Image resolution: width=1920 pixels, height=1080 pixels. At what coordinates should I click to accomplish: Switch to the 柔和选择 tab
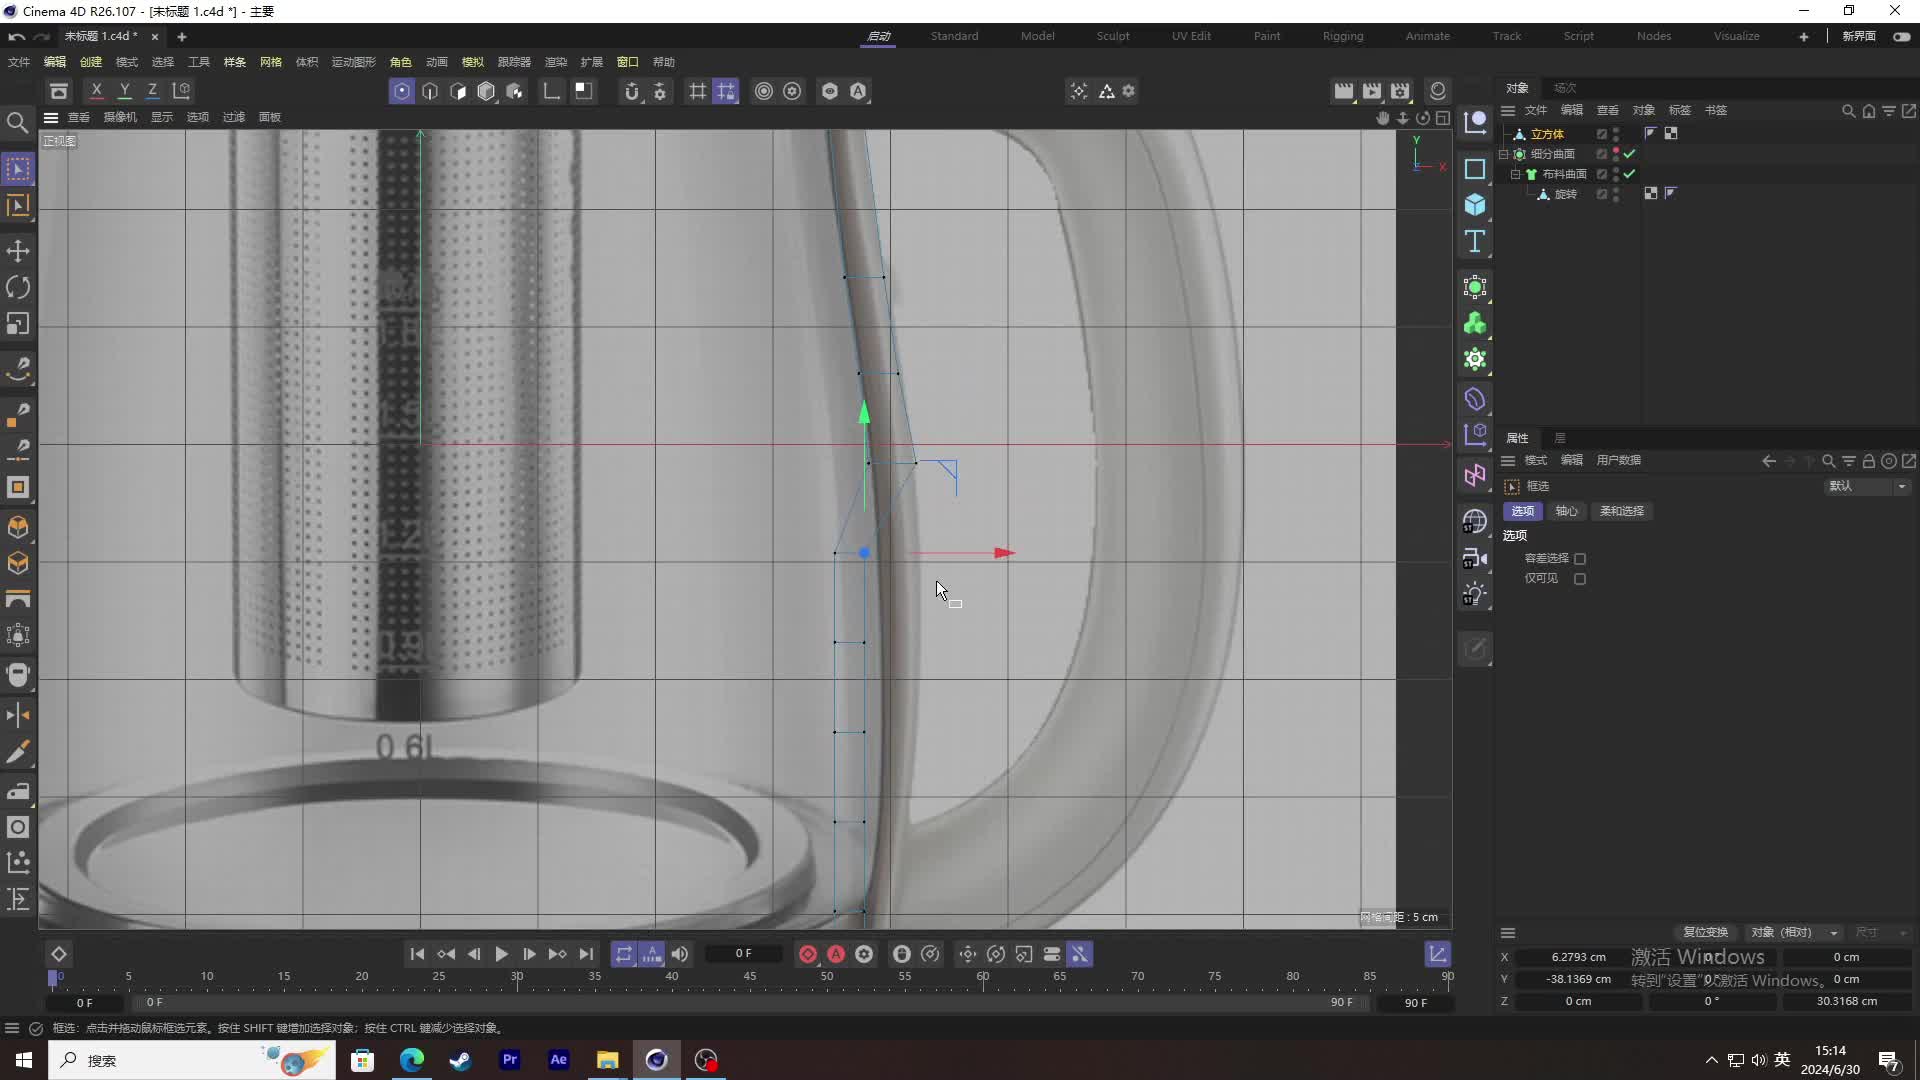1622,511
